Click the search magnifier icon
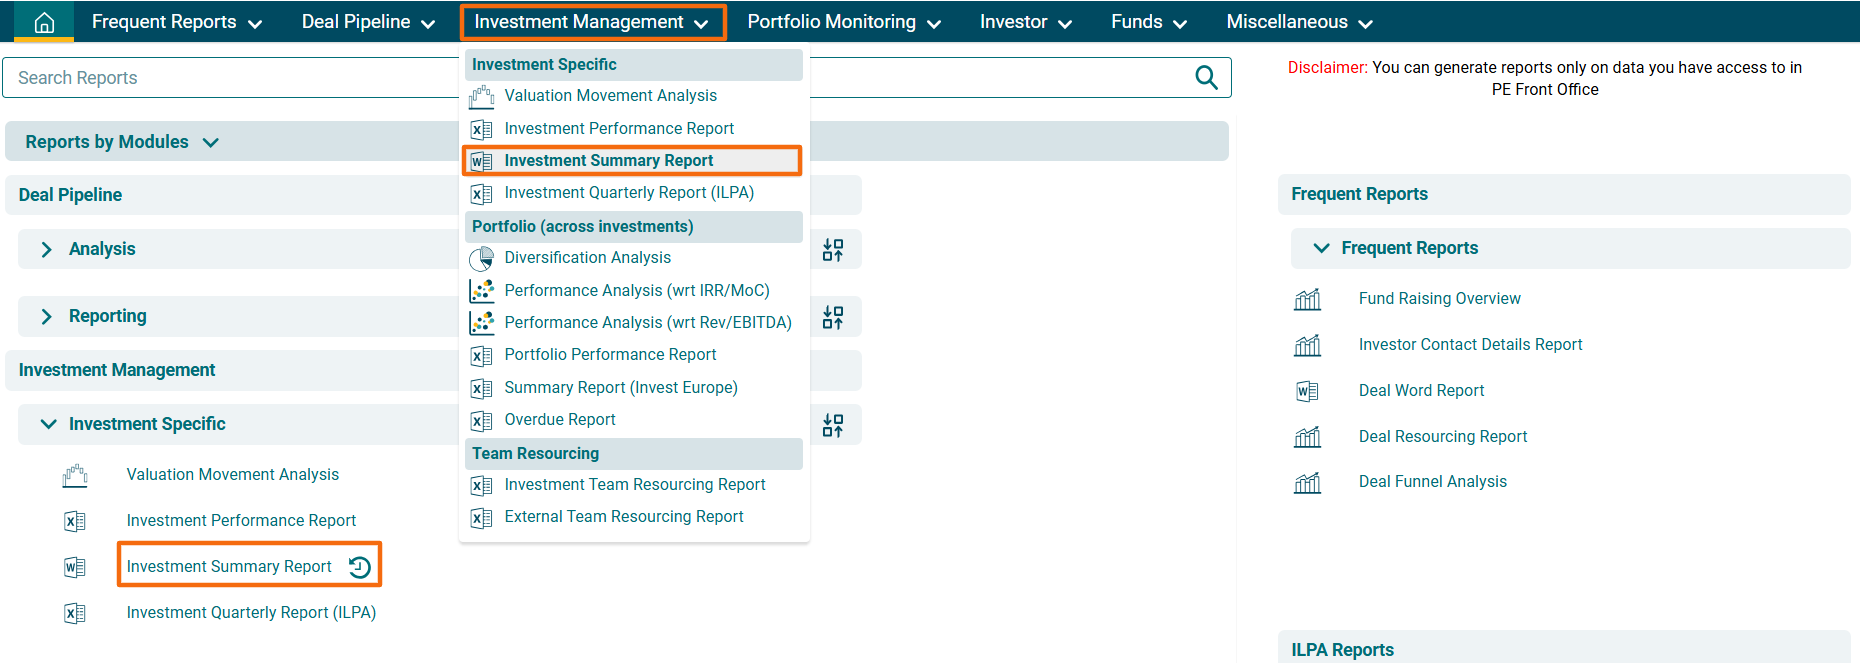The height and width of the screenshot is (663, 1860). (1206, 78)
